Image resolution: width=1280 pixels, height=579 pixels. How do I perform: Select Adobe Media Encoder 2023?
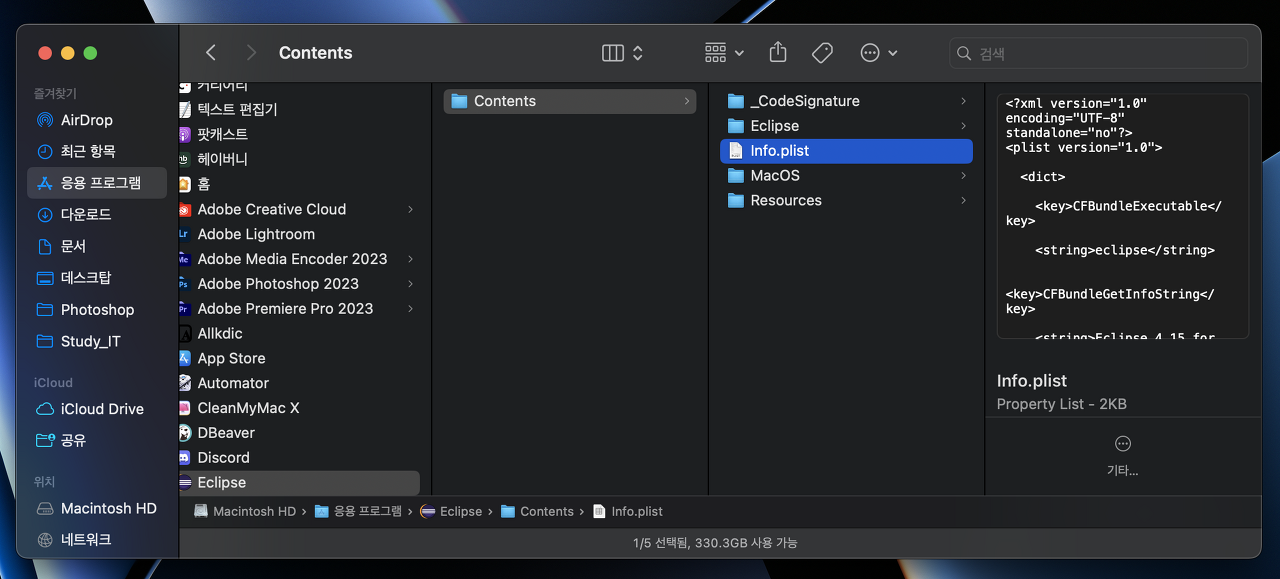point(299,259)
